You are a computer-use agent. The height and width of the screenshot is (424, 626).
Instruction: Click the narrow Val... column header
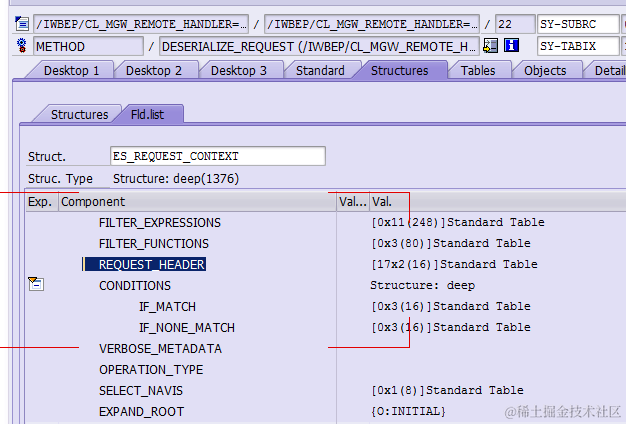(x=353, y=202)
